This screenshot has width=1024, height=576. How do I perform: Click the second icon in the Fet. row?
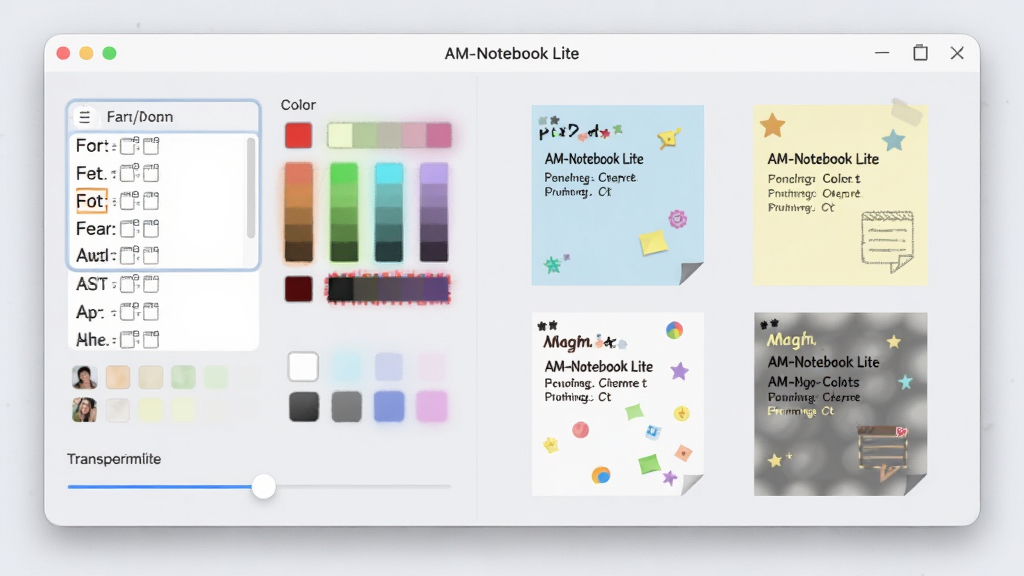tap(151, 173)
